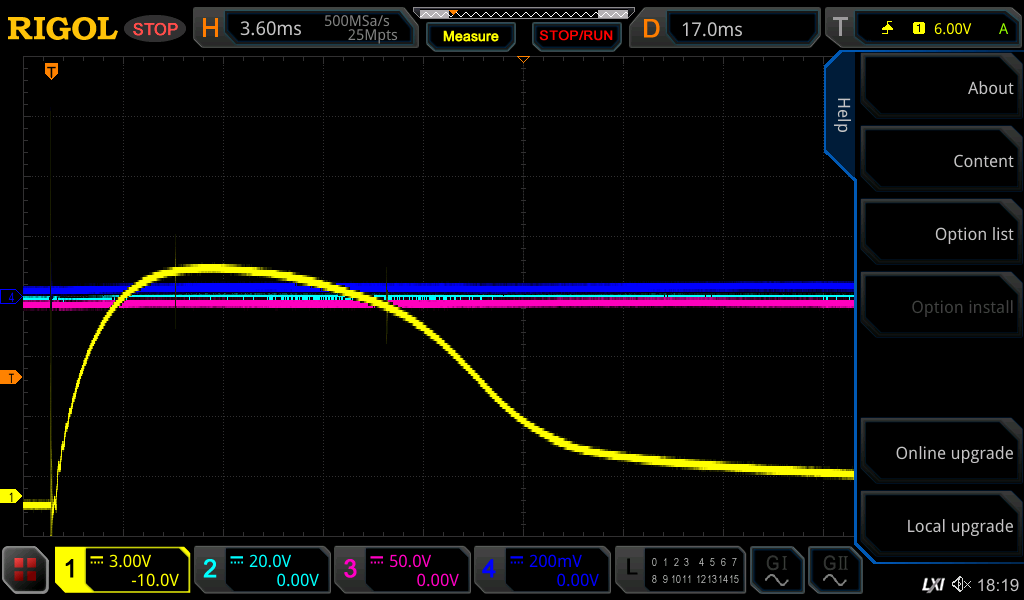Click the trigger level marker on left edge
Image resolution: width=1024 pixels, height=600 pixels.
pyautogui.click(x=12, y=377)
